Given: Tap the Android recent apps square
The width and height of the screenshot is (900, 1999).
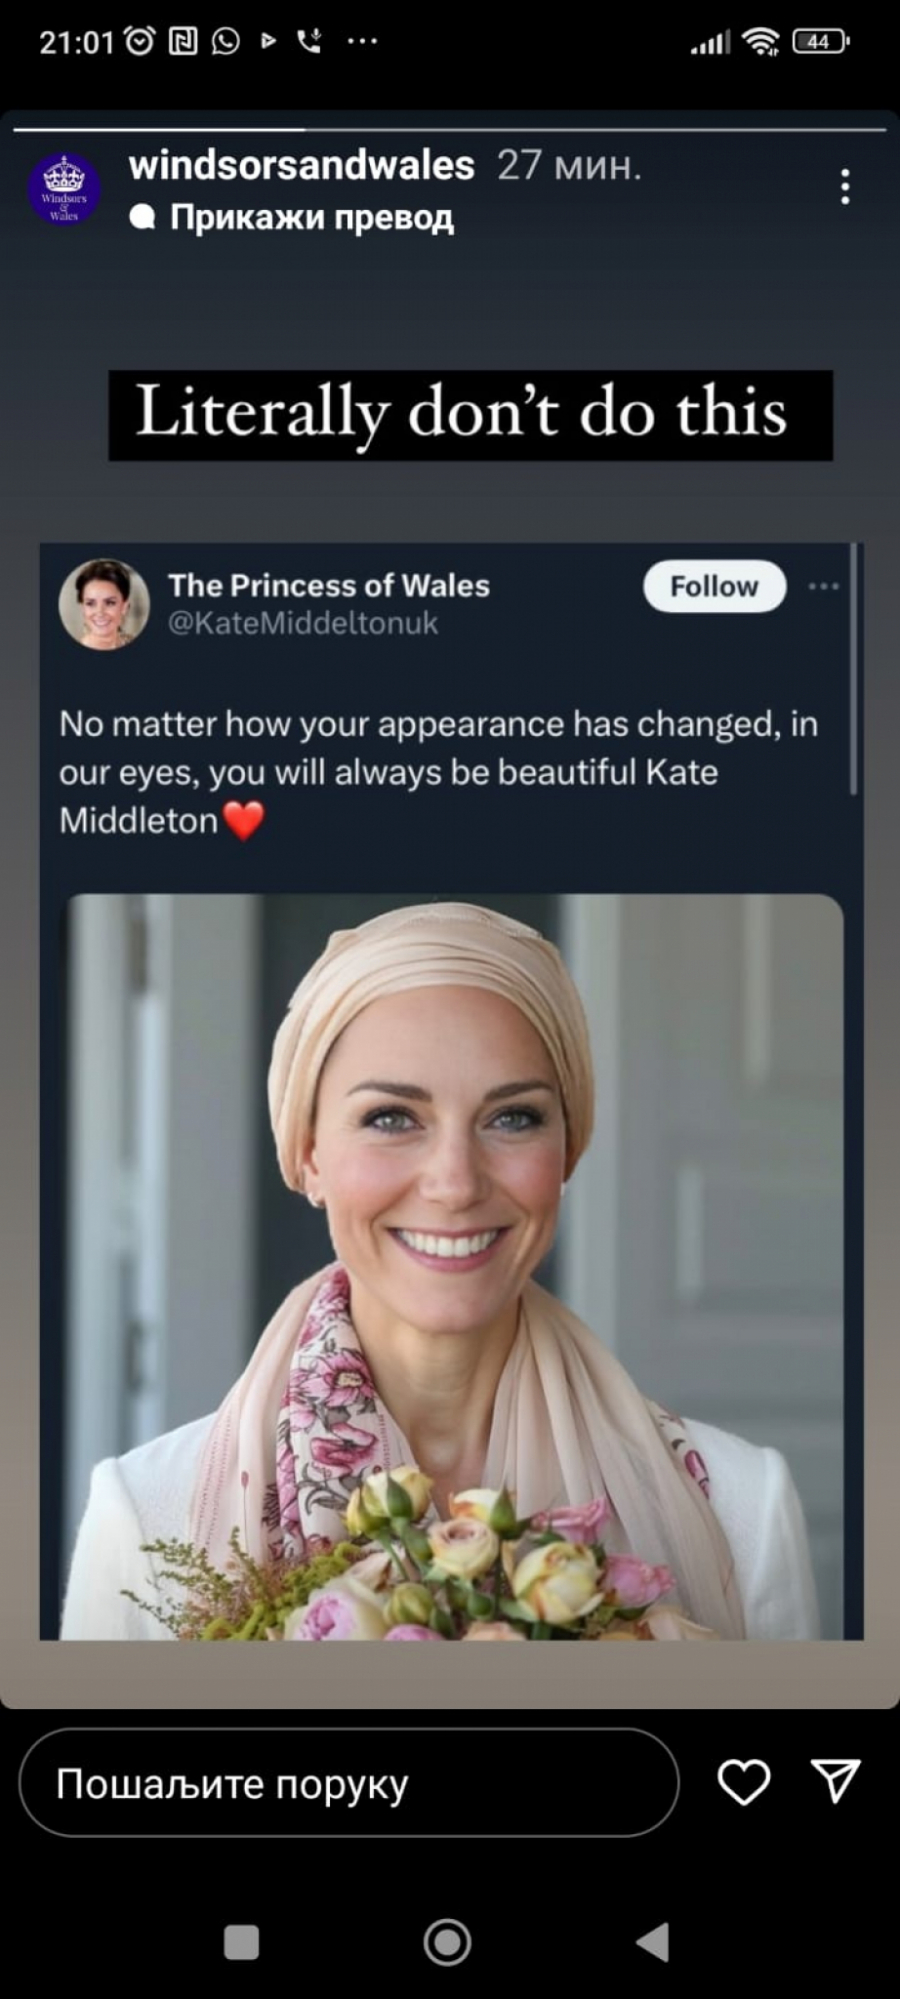Looking at the screenshot, I should click(x=241, y=1942).
